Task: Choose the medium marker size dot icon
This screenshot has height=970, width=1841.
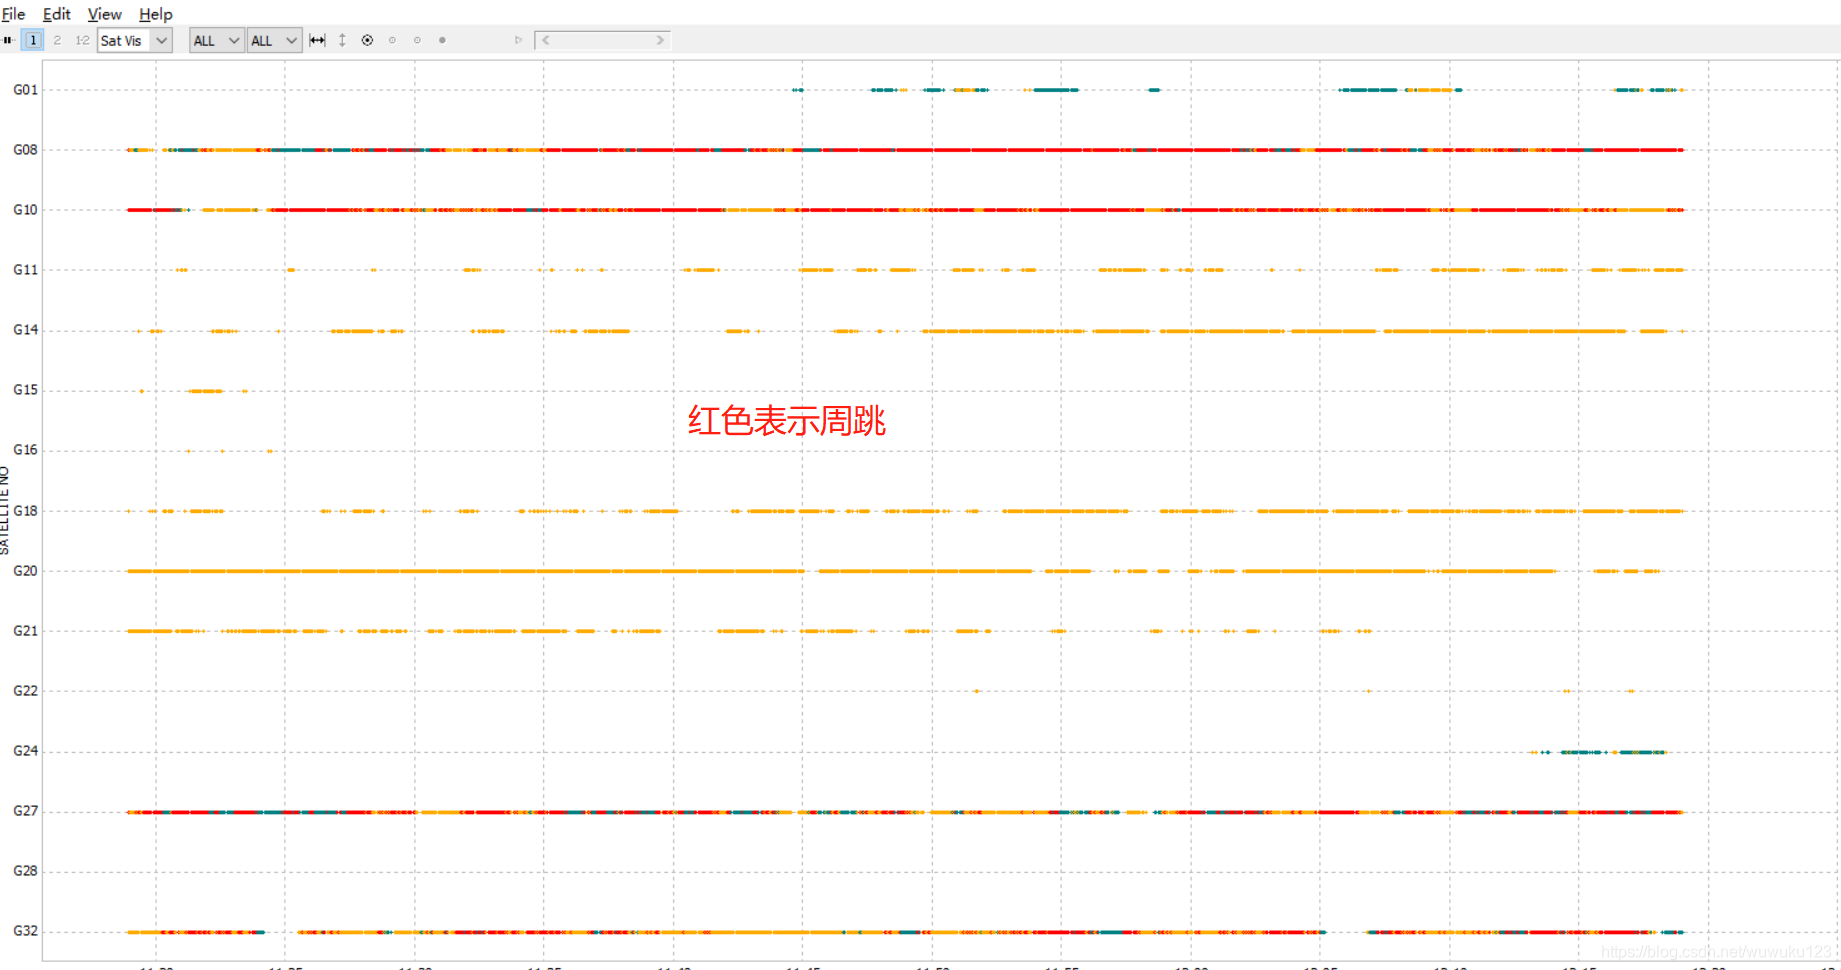Action: click(417, 40)
